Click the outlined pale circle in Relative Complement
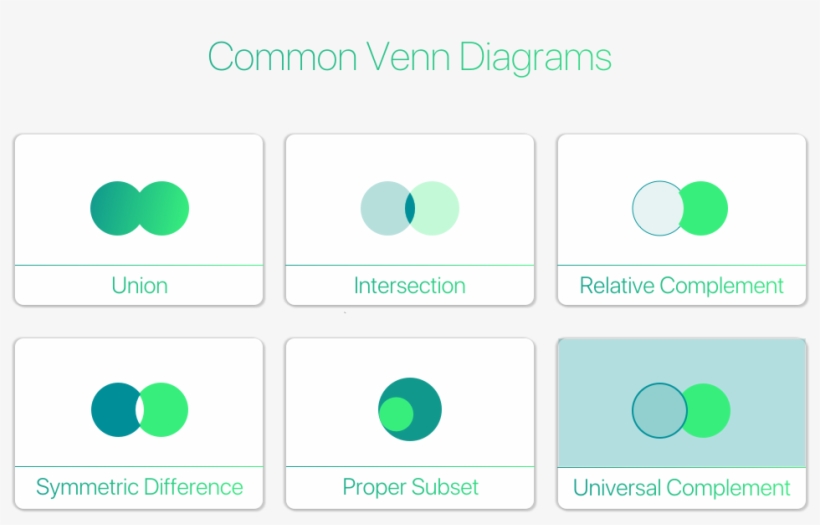This screenshot has height=525, width=820. pos(656,209)
